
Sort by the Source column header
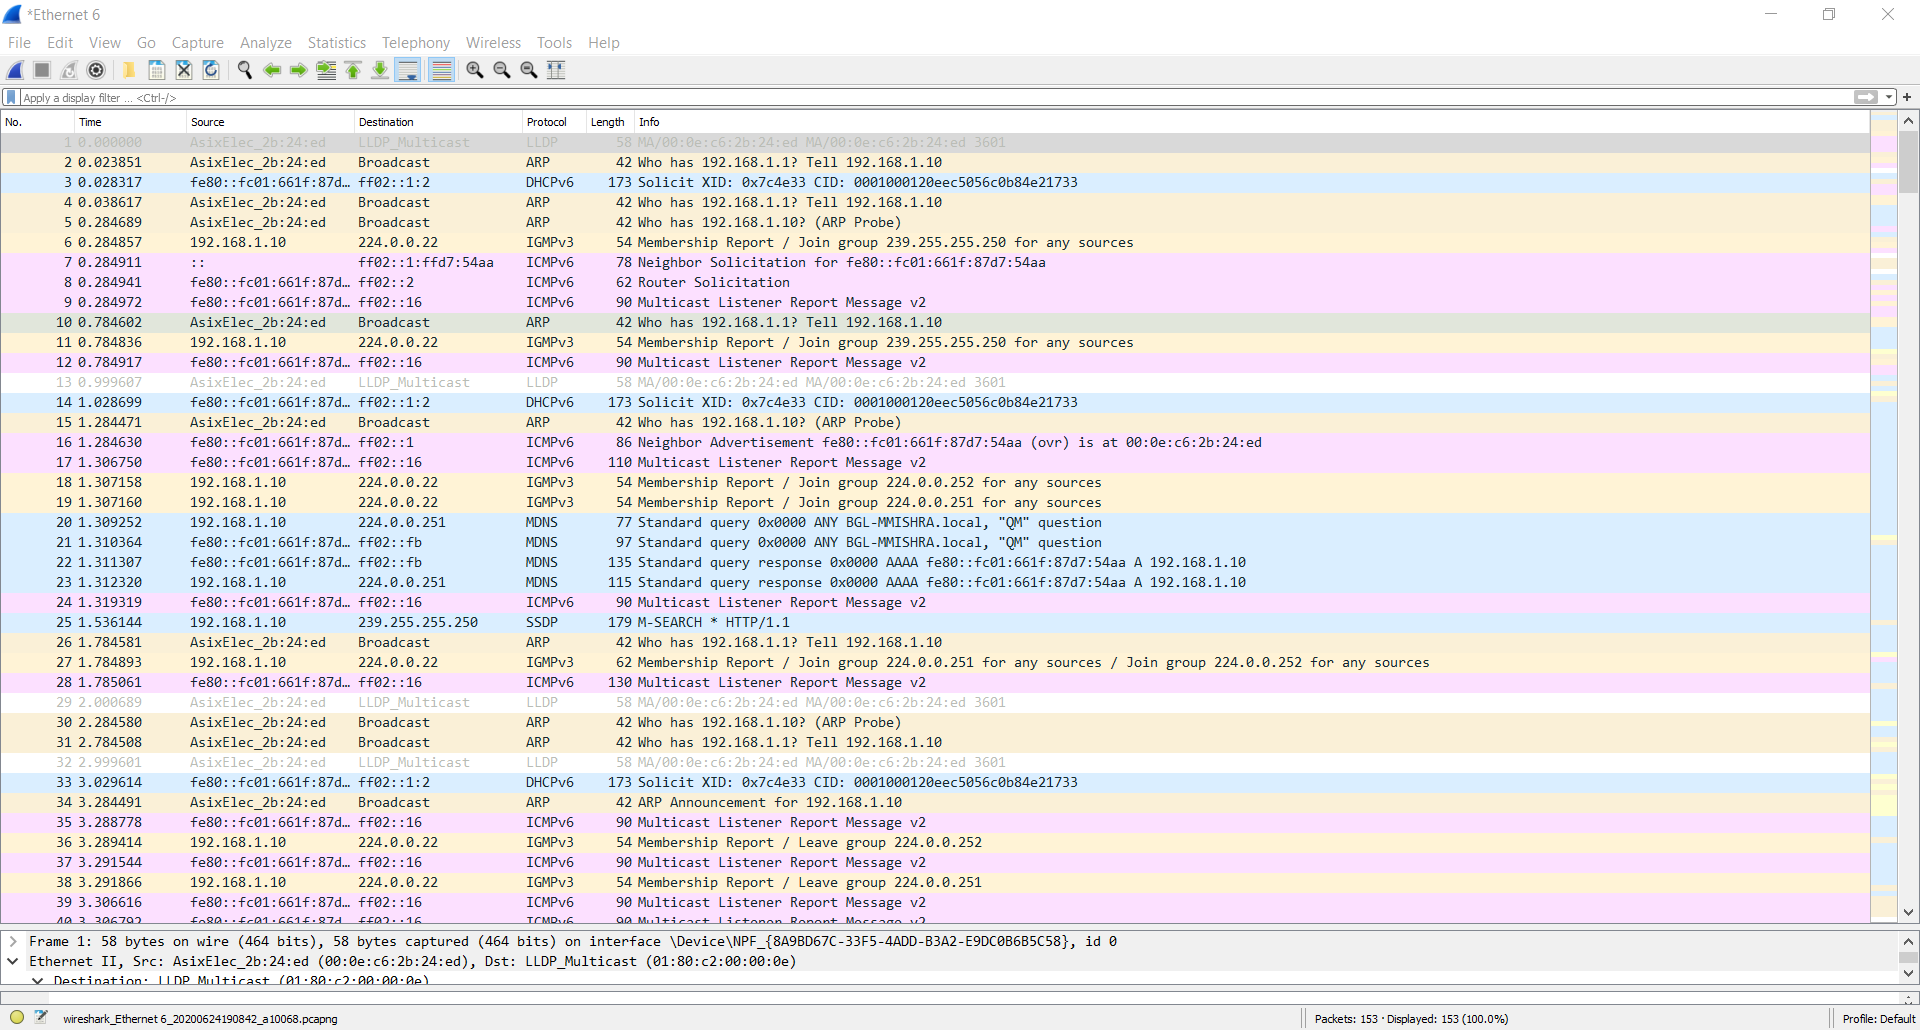(270, 122)
